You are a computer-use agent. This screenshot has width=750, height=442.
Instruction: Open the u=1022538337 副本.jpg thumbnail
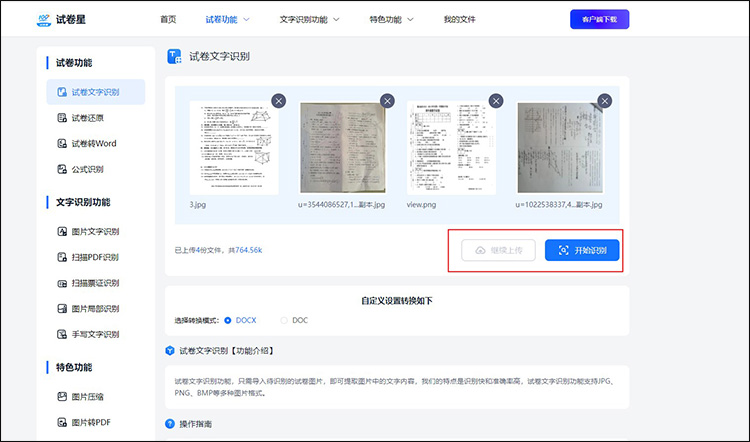coord(560,148)
